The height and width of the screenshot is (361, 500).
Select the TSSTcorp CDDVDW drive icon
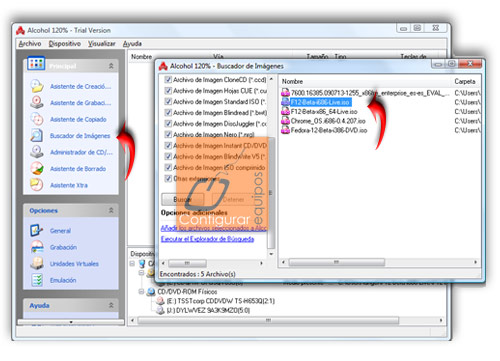click(x=161, y=301)
